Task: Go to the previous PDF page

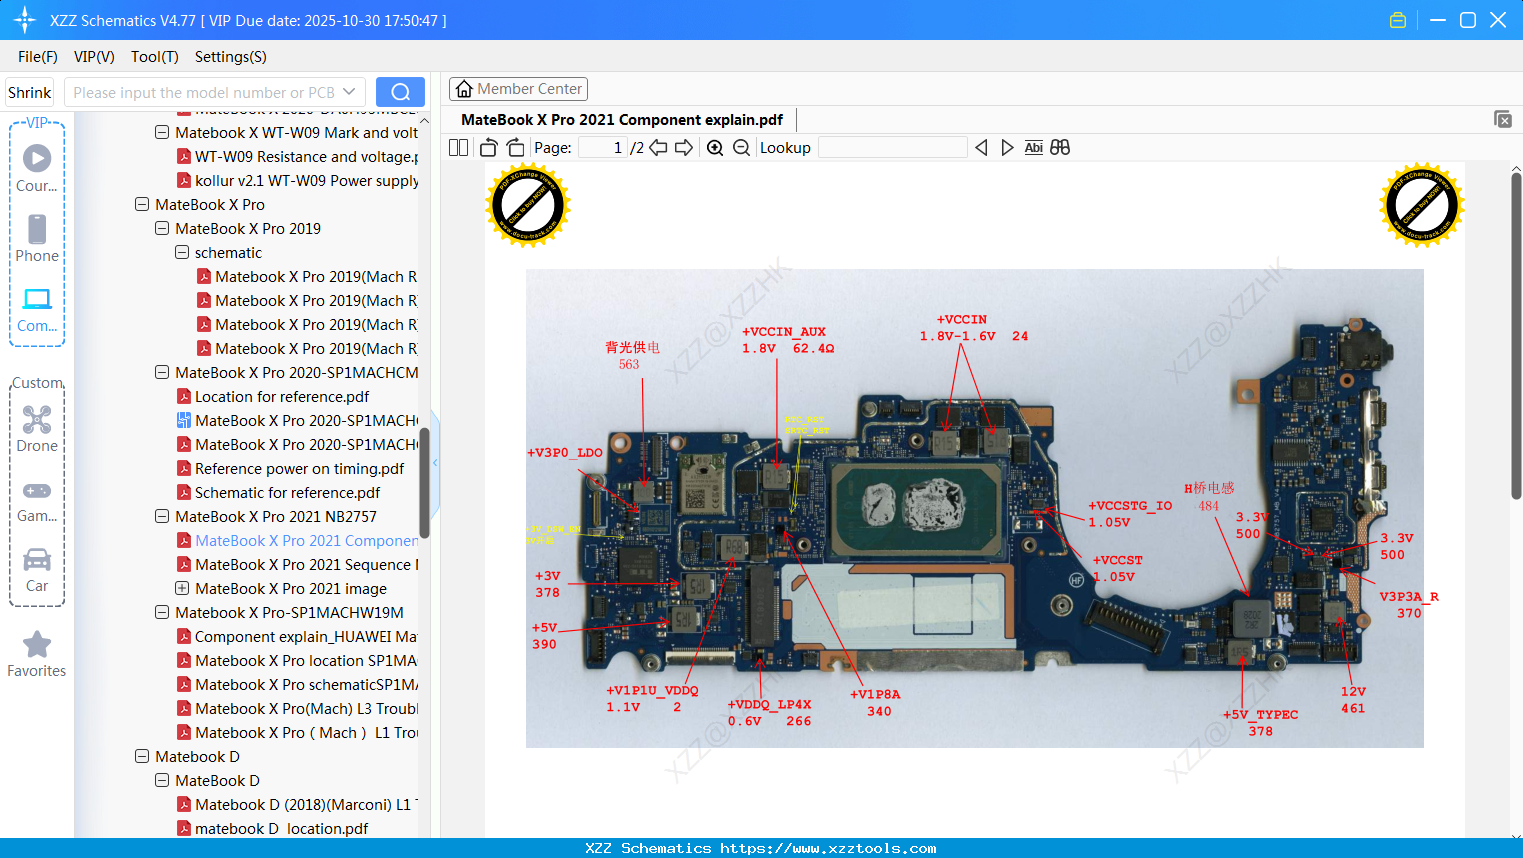Action: (x=658, y=148)
